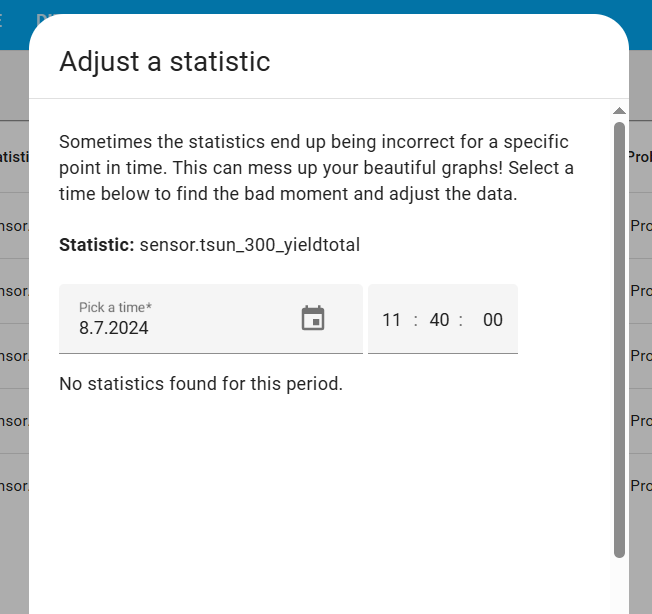Click the 'Pick a time*' field label
The width and height of the screenshot is (652, 614).
pos(115,307)
